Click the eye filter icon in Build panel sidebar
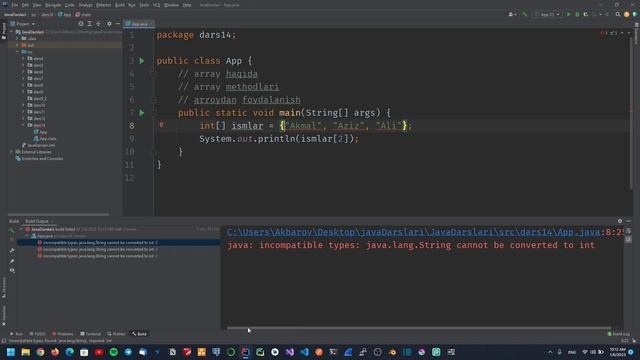Viewport: 640px width, 360px height. point(12,271)
